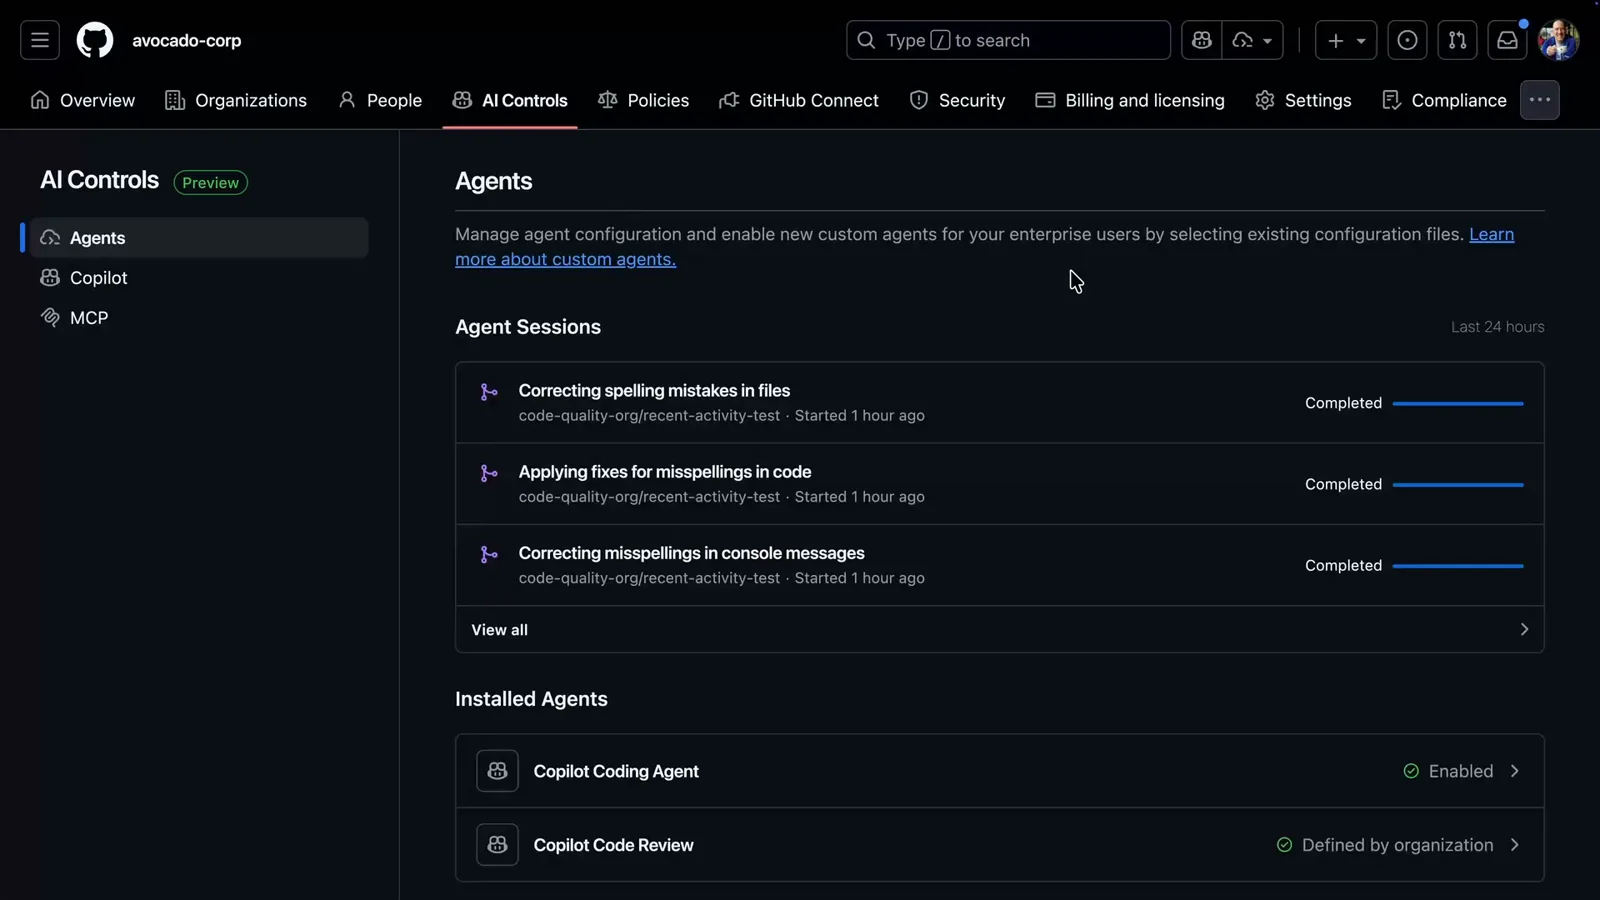This screenshot has height=900, width=1600.
Task: Click the Preview badge next to AI Controls
Action: (210, 183)
